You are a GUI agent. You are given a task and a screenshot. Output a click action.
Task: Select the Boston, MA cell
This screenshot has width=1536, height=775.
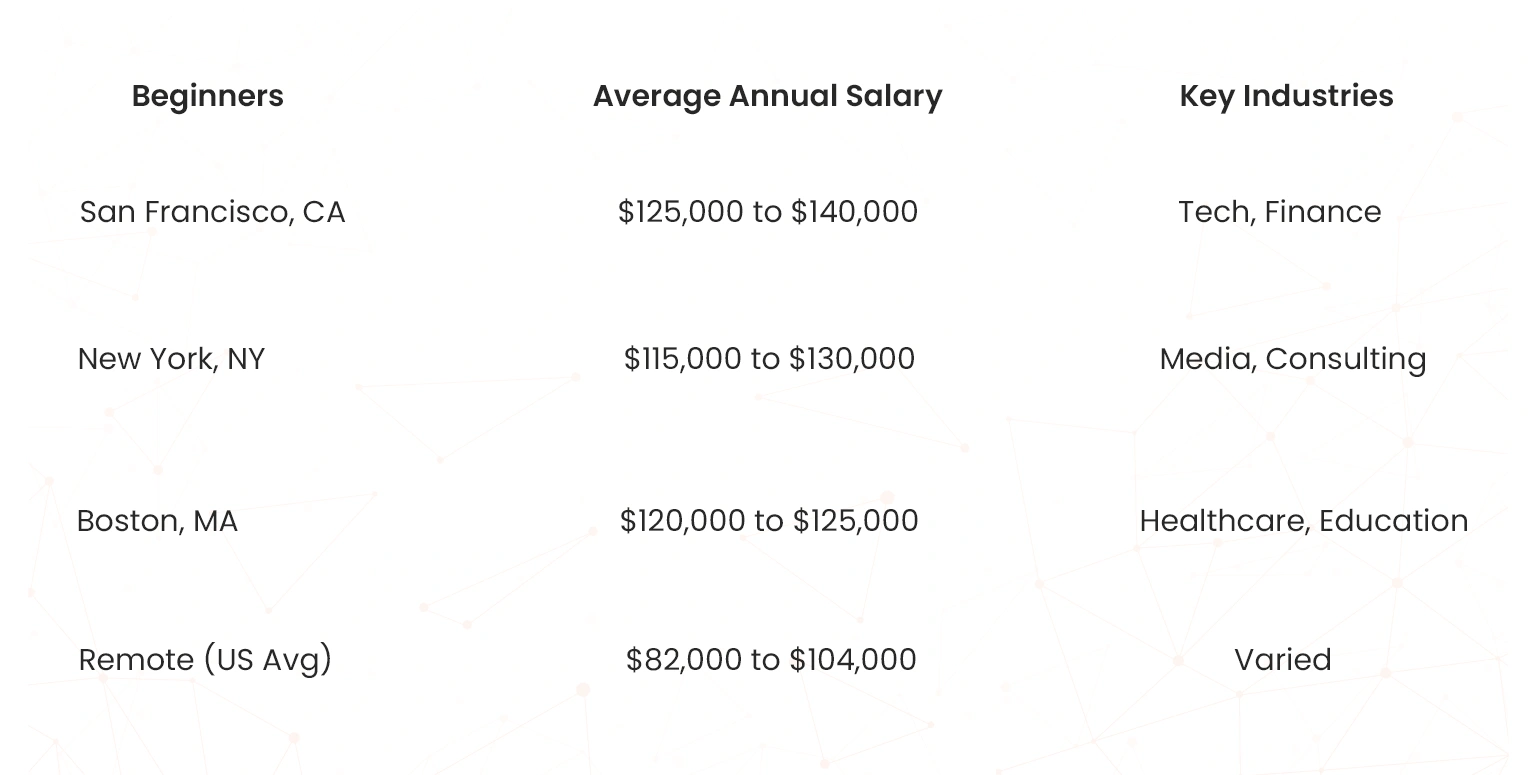click(x=157, y=521)
